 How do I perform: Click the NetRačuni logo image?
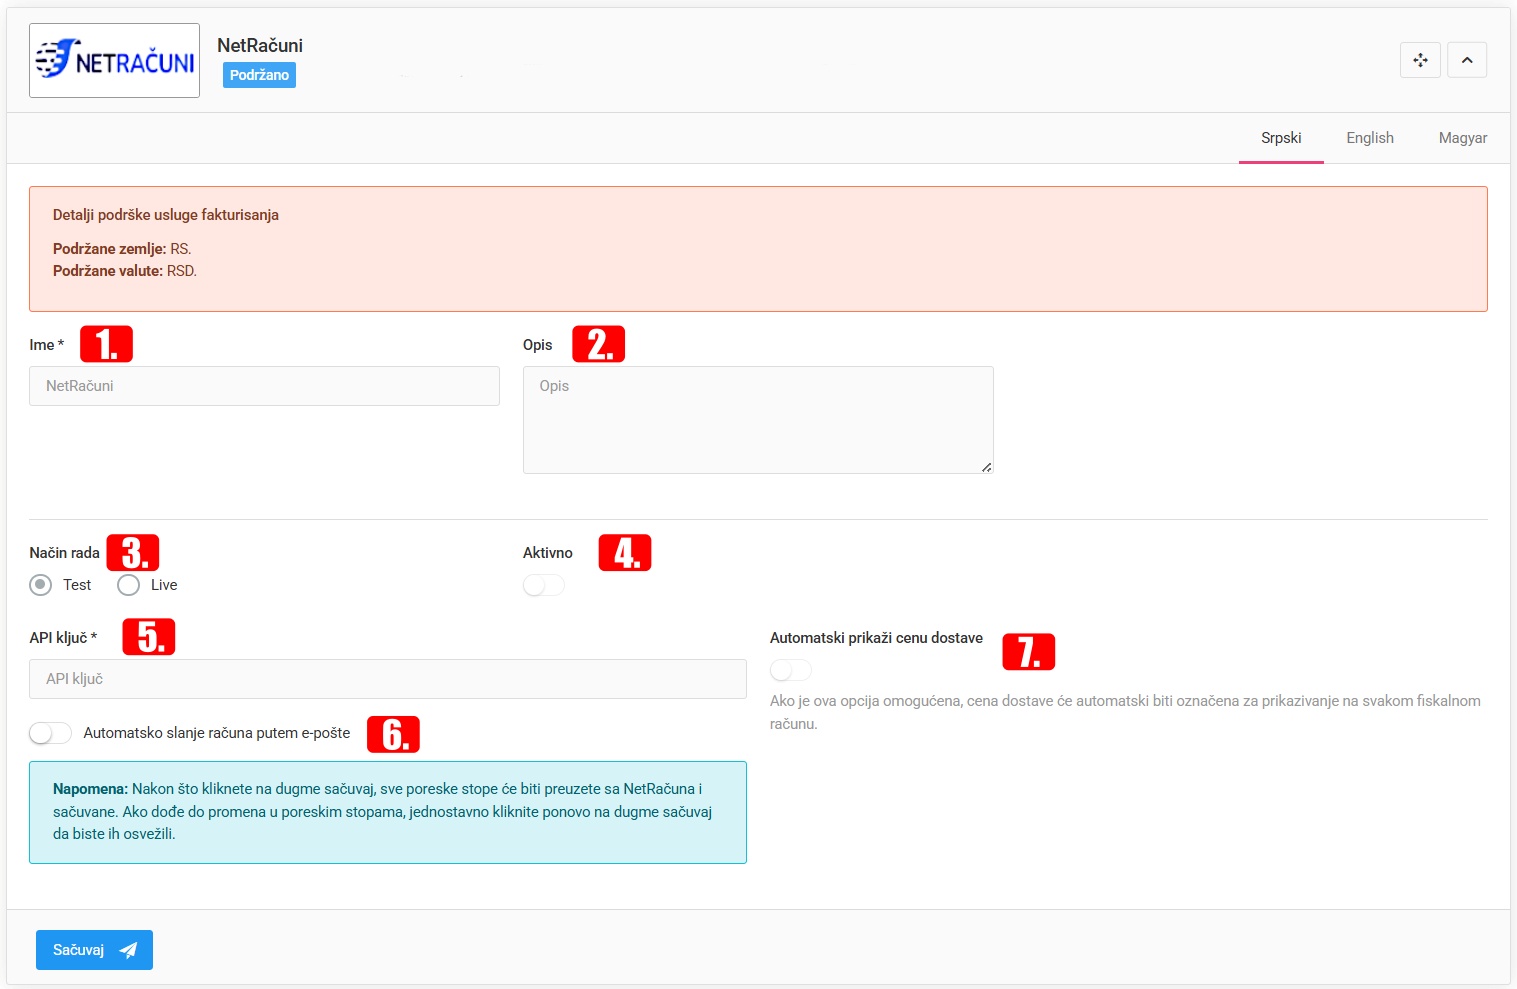coord(114,60)
